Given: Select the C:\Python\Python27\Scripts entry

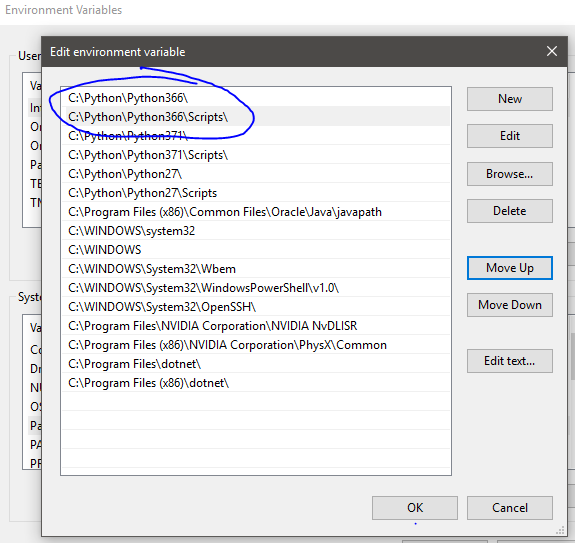Looking at the screenshot, I should 256,193.
